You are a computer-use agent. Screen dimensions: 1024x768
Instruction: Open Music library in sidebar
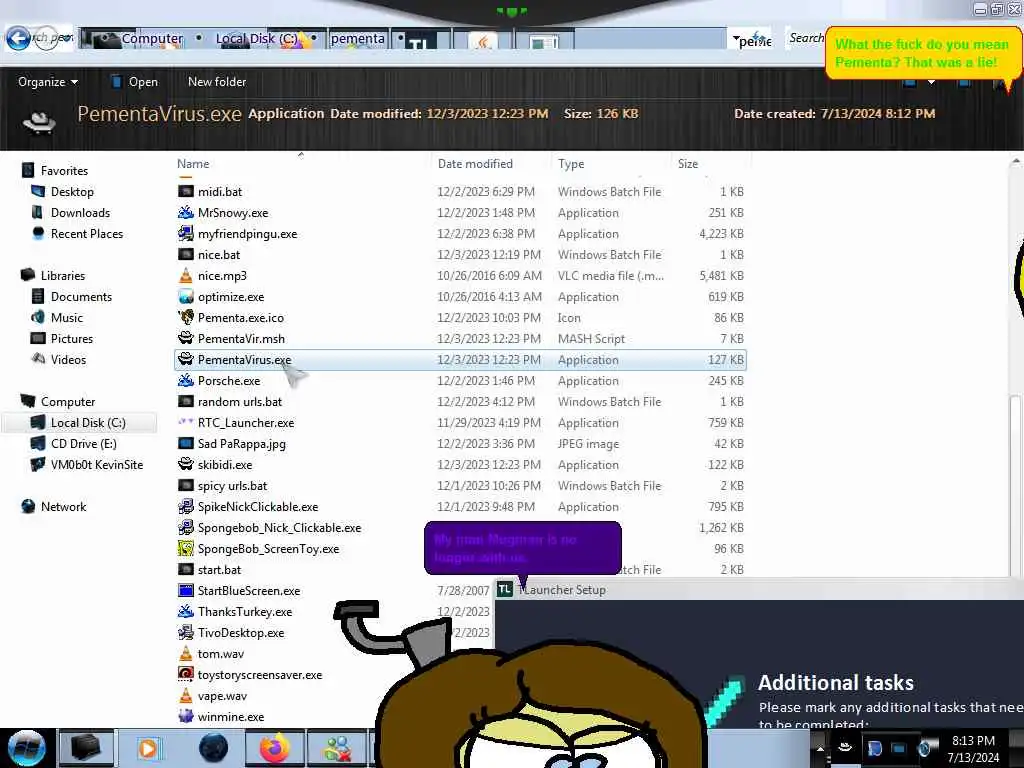pos(67,317)
